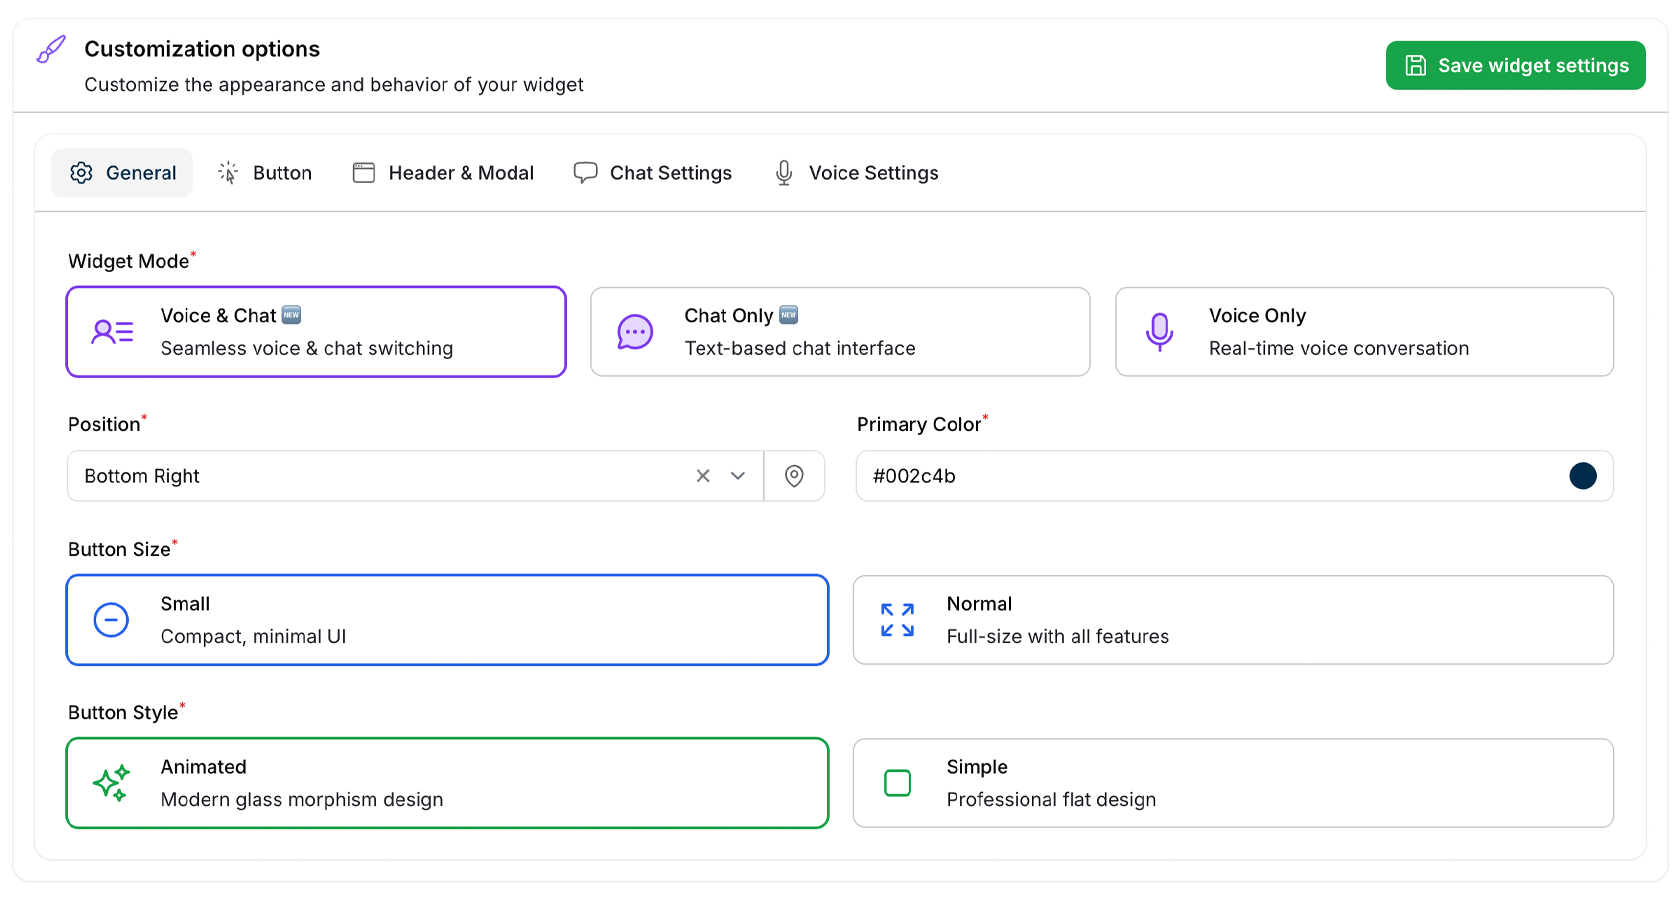This screenshot has width=1680, height=900.
Task: Click the map pin icon beside Position
Action: pyautogui.click(x=794, y=476)
